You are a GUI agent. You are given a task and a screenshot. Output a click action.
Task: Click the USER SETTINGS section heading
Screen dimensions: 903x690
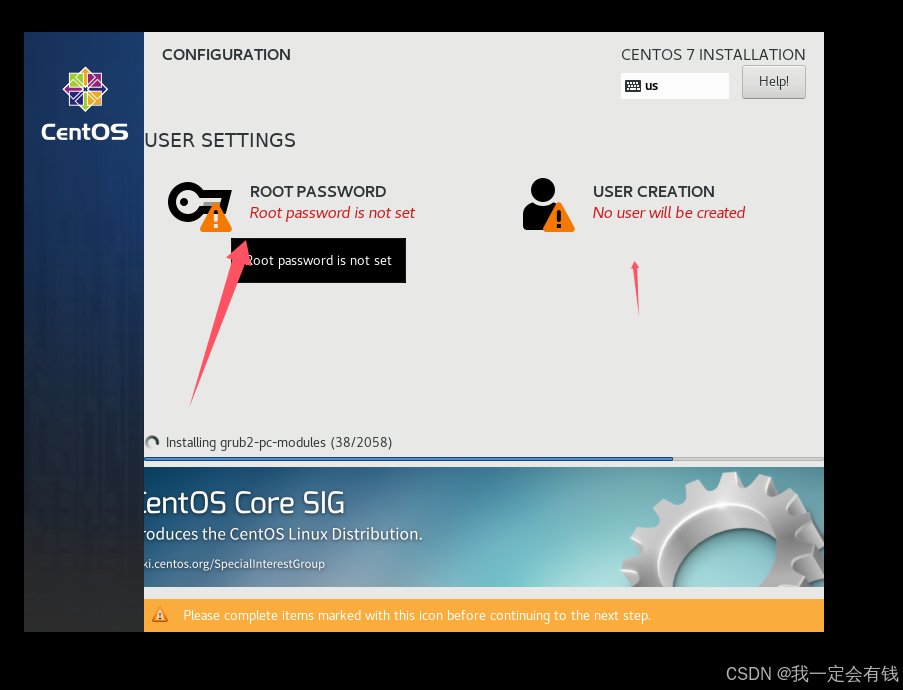coord(220,141)
